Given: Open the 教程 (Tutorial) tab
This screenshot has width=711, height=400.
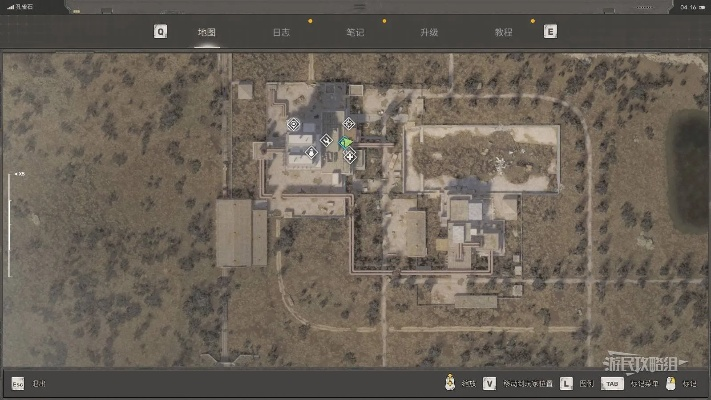Looking at the screenshot, I should pos(503,32).
